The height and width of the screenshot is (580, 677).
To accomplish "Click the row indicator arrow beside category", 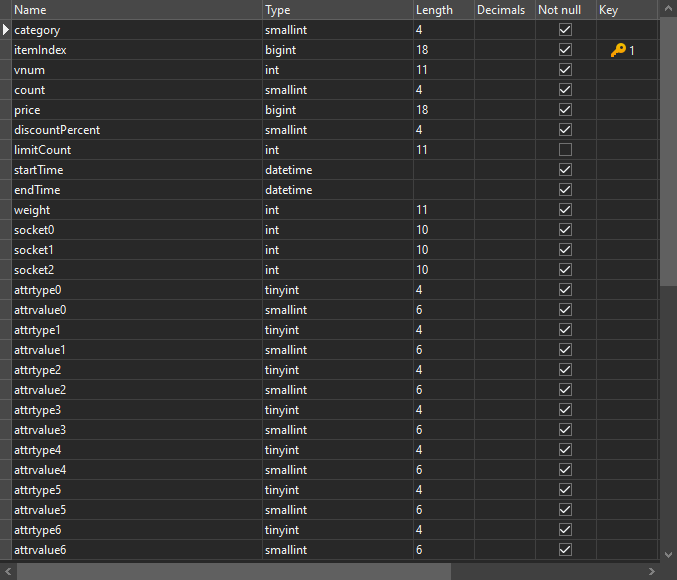I will click(x=6, y=30).
